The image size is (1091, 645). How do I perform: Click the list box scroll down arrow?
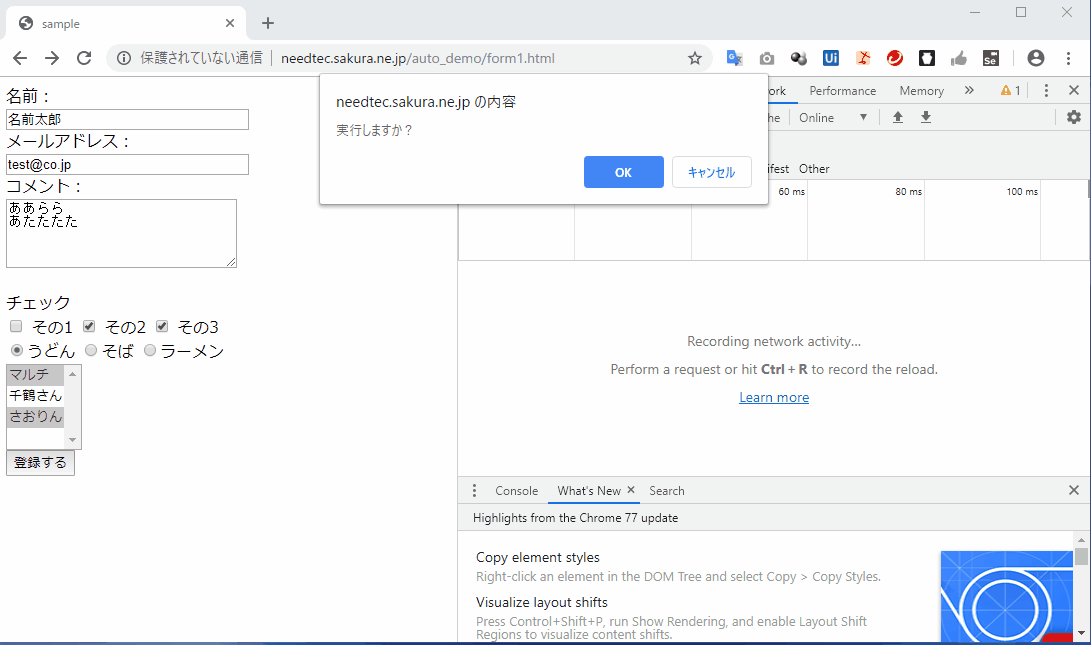pos(72,440)
